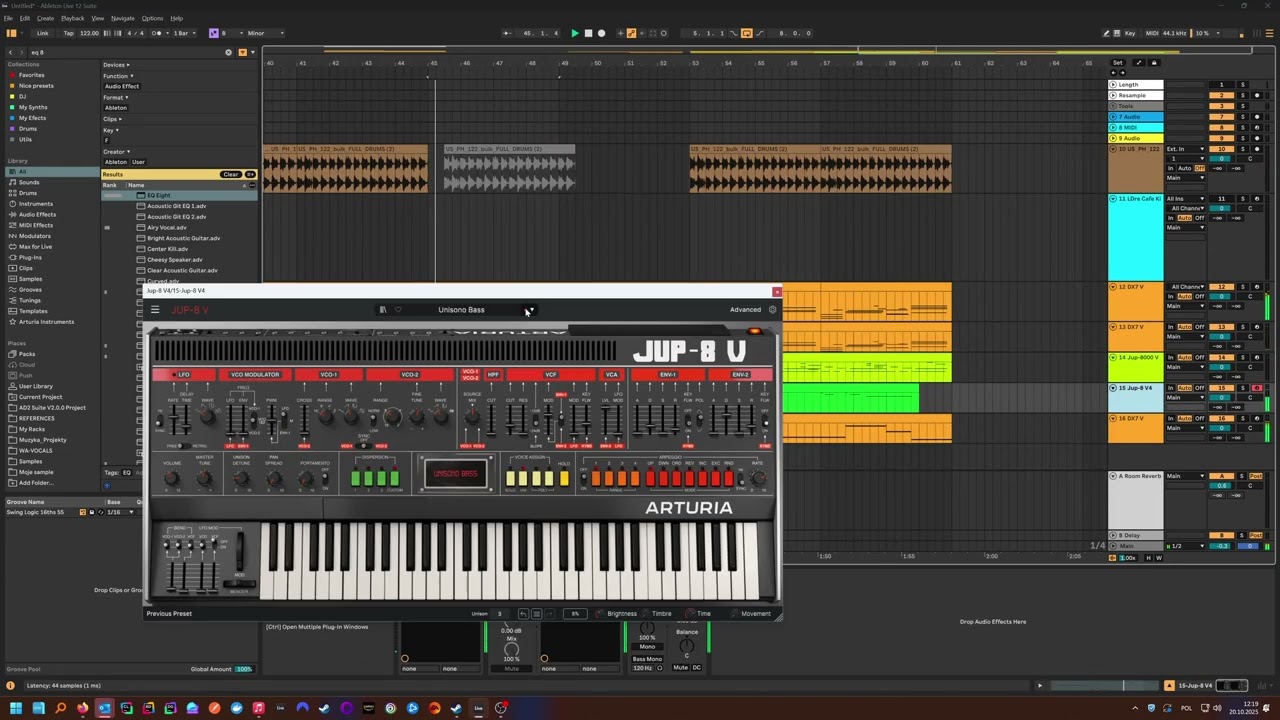The image size is (1280, 720).
Task: Adjust the Brightness macro knob
Action: (600, 614)
